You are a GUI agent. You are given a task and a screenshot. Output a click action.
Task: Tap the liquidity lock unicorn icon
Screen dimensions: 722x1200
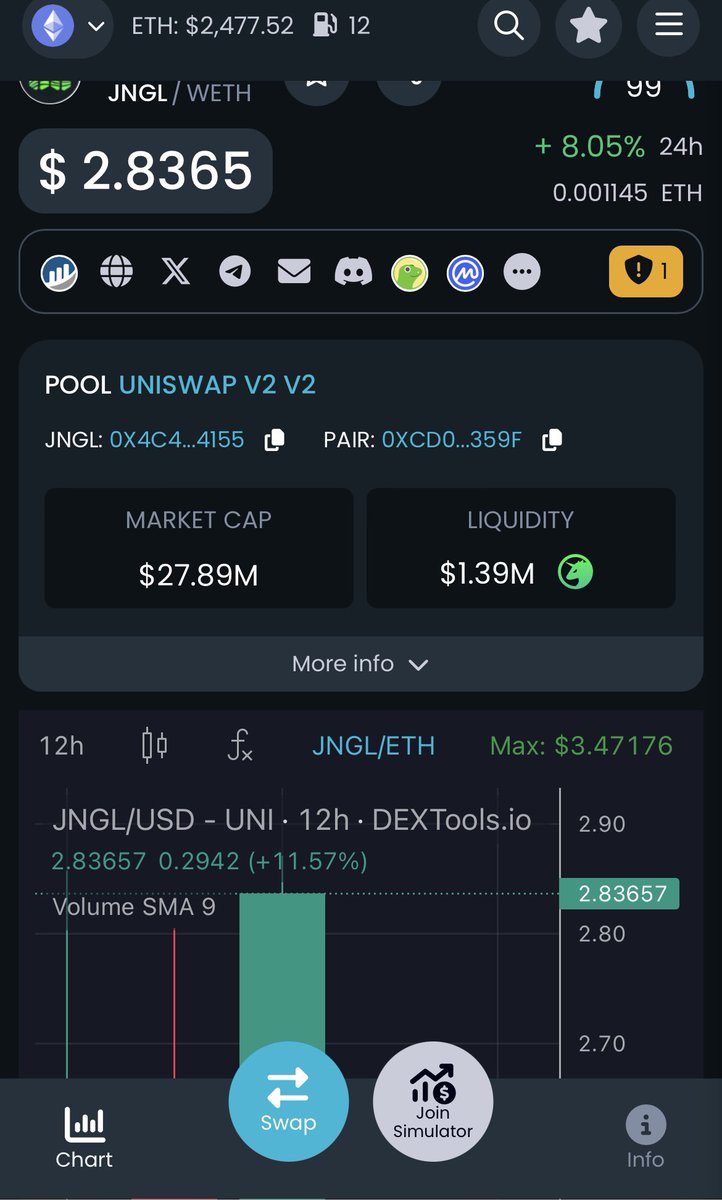point(575,573)
